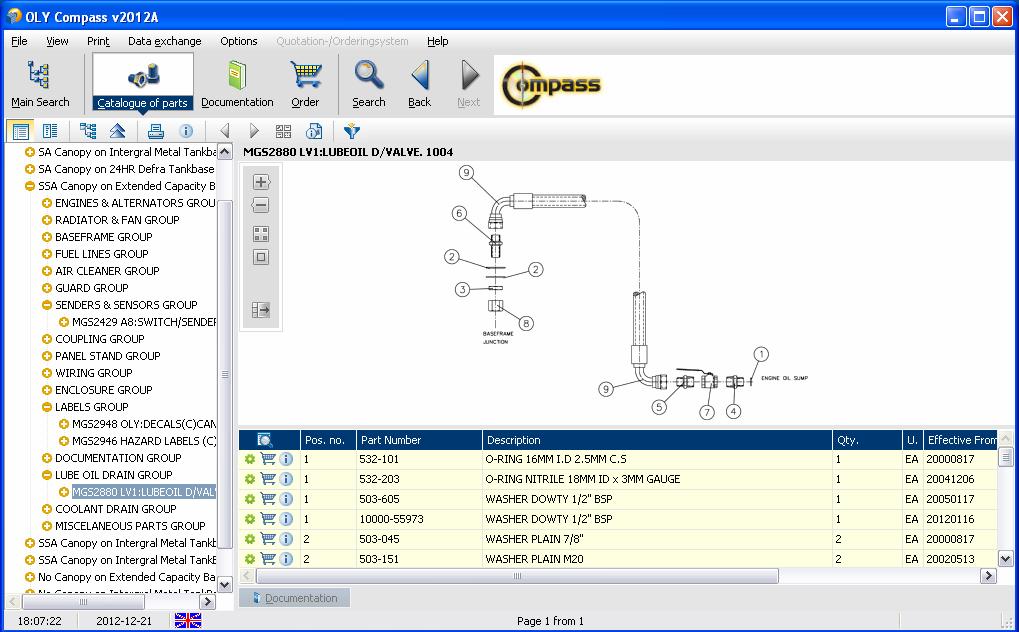Open the Order shopping cart

coord(305,83)
